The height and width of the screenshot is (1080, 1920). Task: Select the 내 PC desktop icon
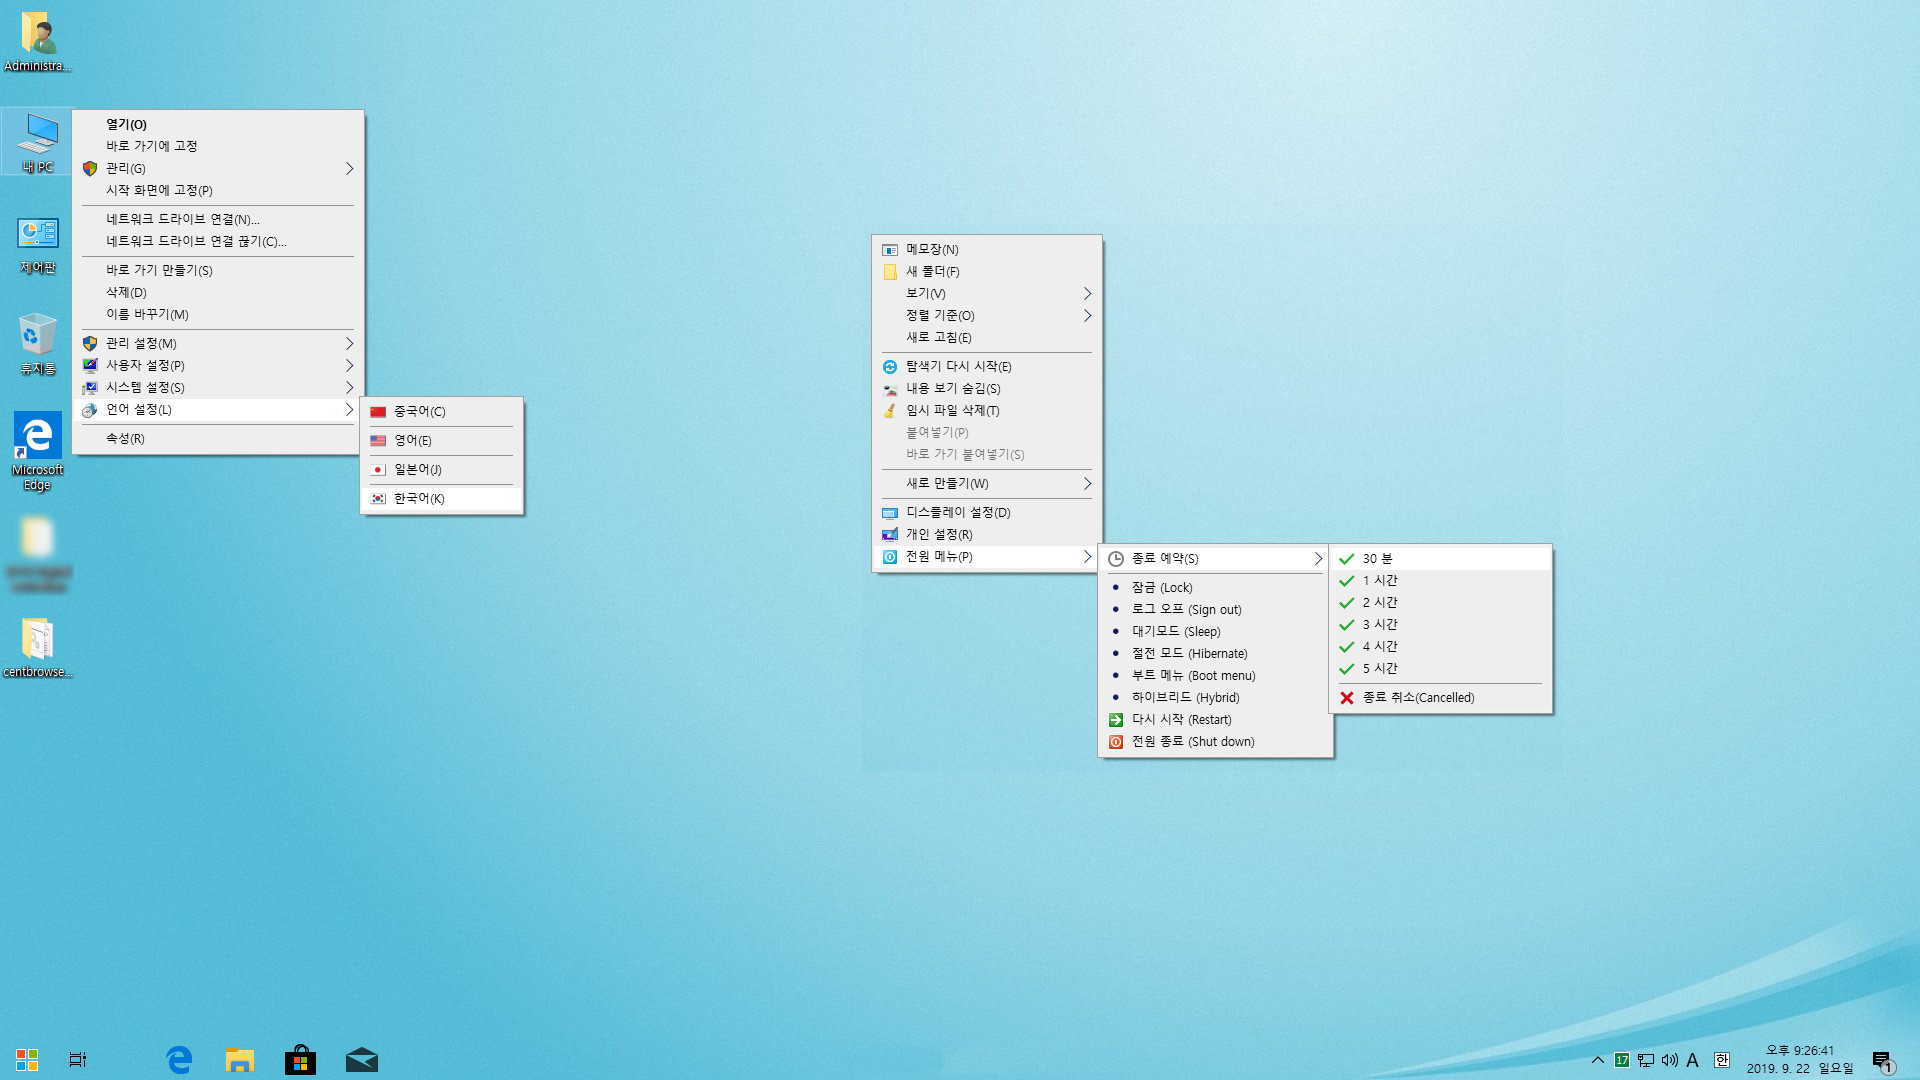click(37, 142)
